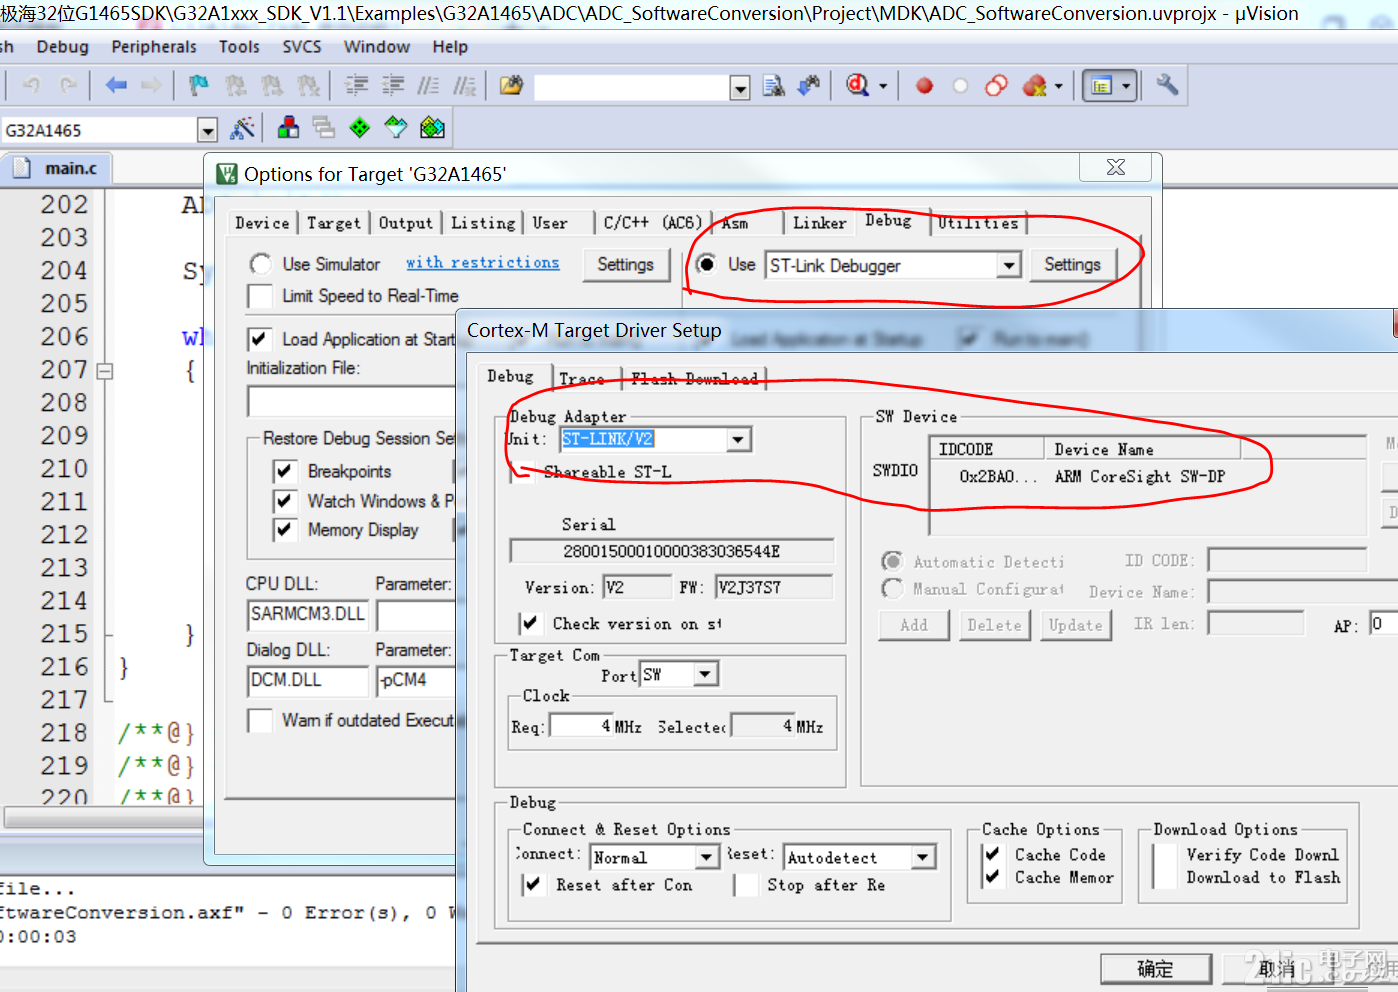This screenshot has width=1398, height=992.
Task: Click the Navigate Forwards arrow icon
Action: (x=151, y=86)
